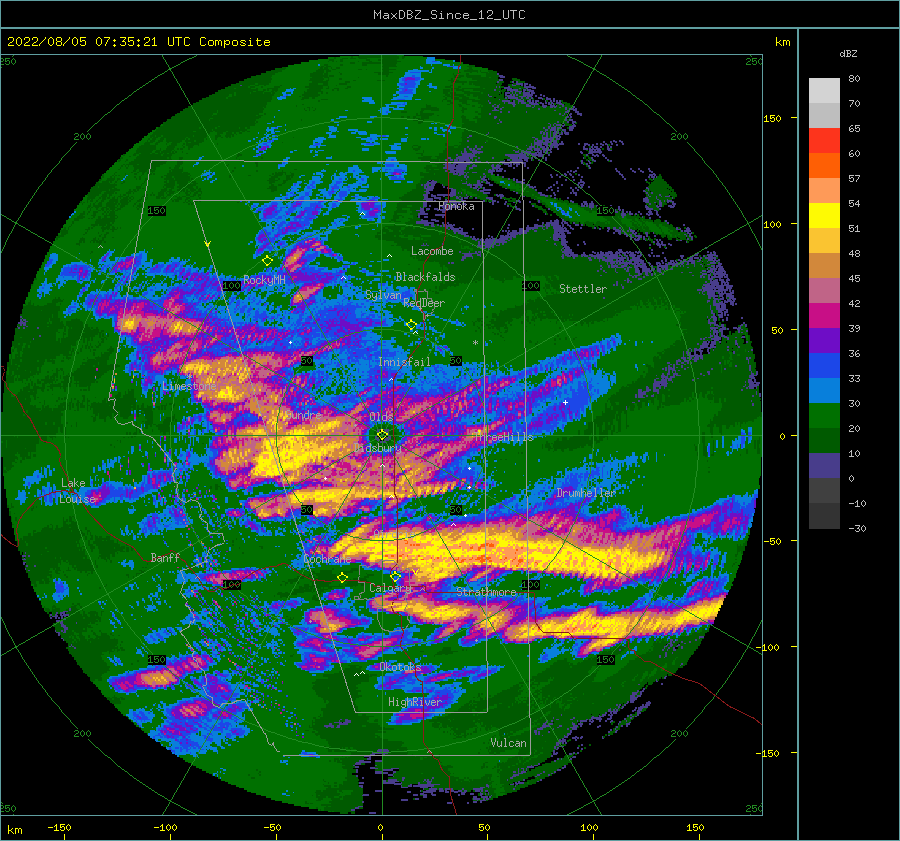Image resolution: width=900 pixels, height=841 pixels.
Task: Click the -150 tick label on the bottom axis
Action: (x=59, y=827)
